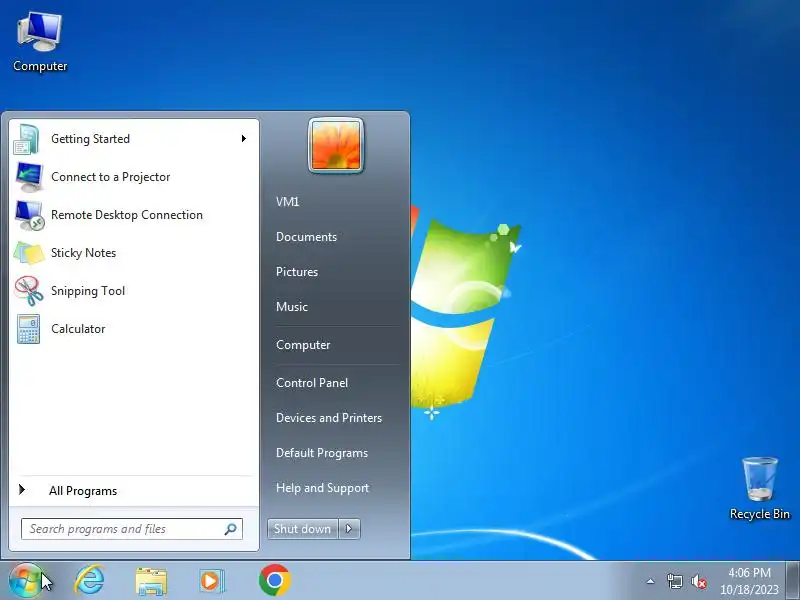The width and height of the screenshot is (800, 600).
Task: Open the clock showing 4:06 PM
Action: [749, 581]
